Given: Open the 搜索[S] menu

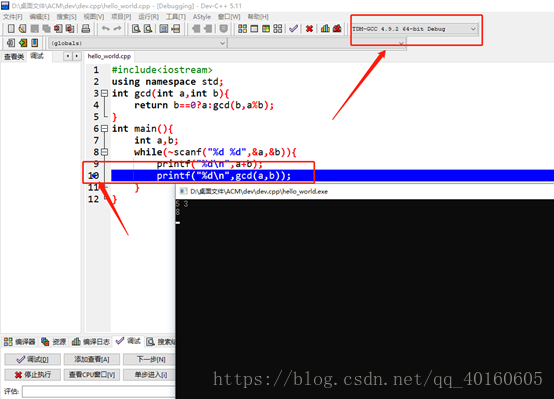Looking at the screenshot, I should point(66,17).
